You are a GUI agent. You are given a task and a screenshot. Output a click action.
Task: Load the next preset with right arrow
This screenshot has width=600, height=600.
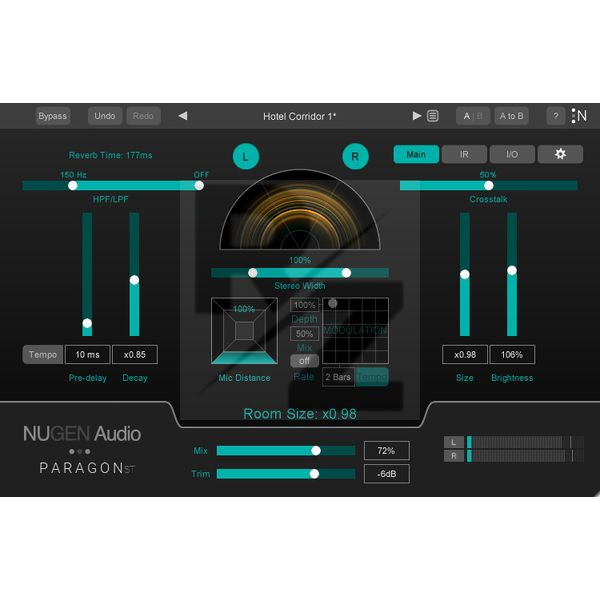[x=417, y=116]
